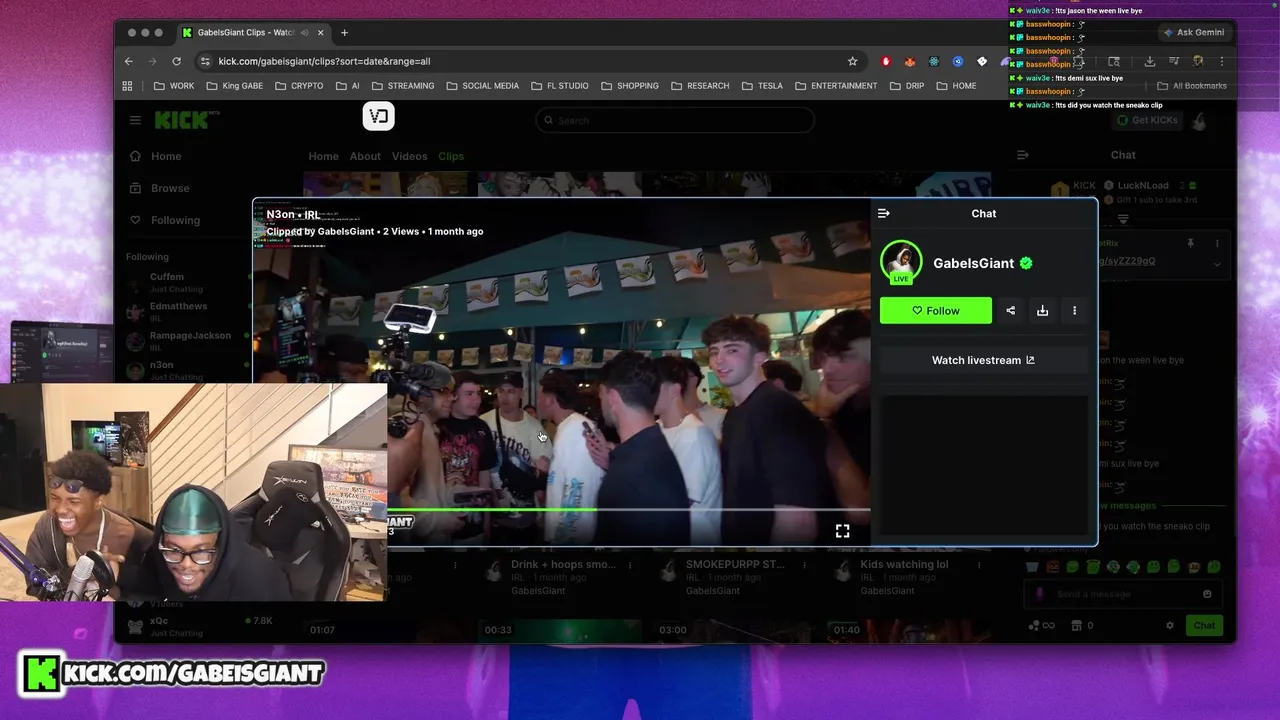Seek using the clip progress bar

[x=628, y=509]
